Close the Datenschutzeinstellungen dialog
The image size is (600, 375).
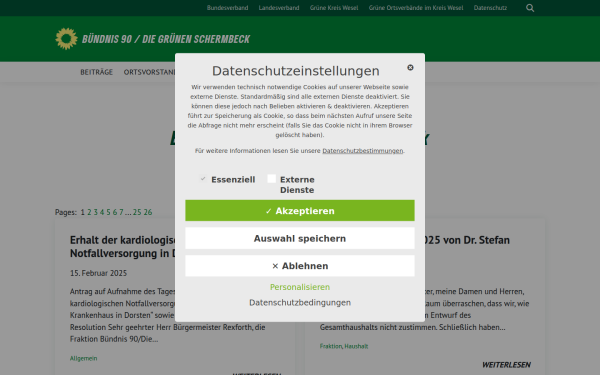pyautogui.click(x=410, y=67)
